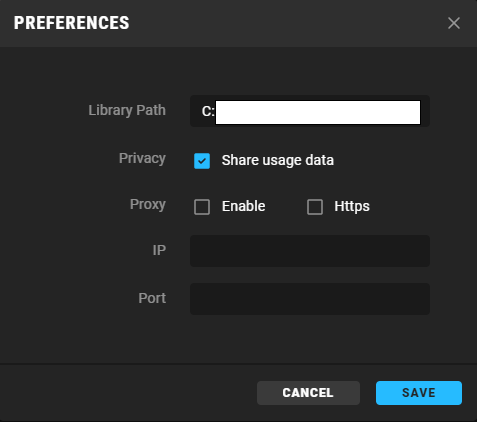Click the "IP" field label
477x422 pixels.
(159, 250)
